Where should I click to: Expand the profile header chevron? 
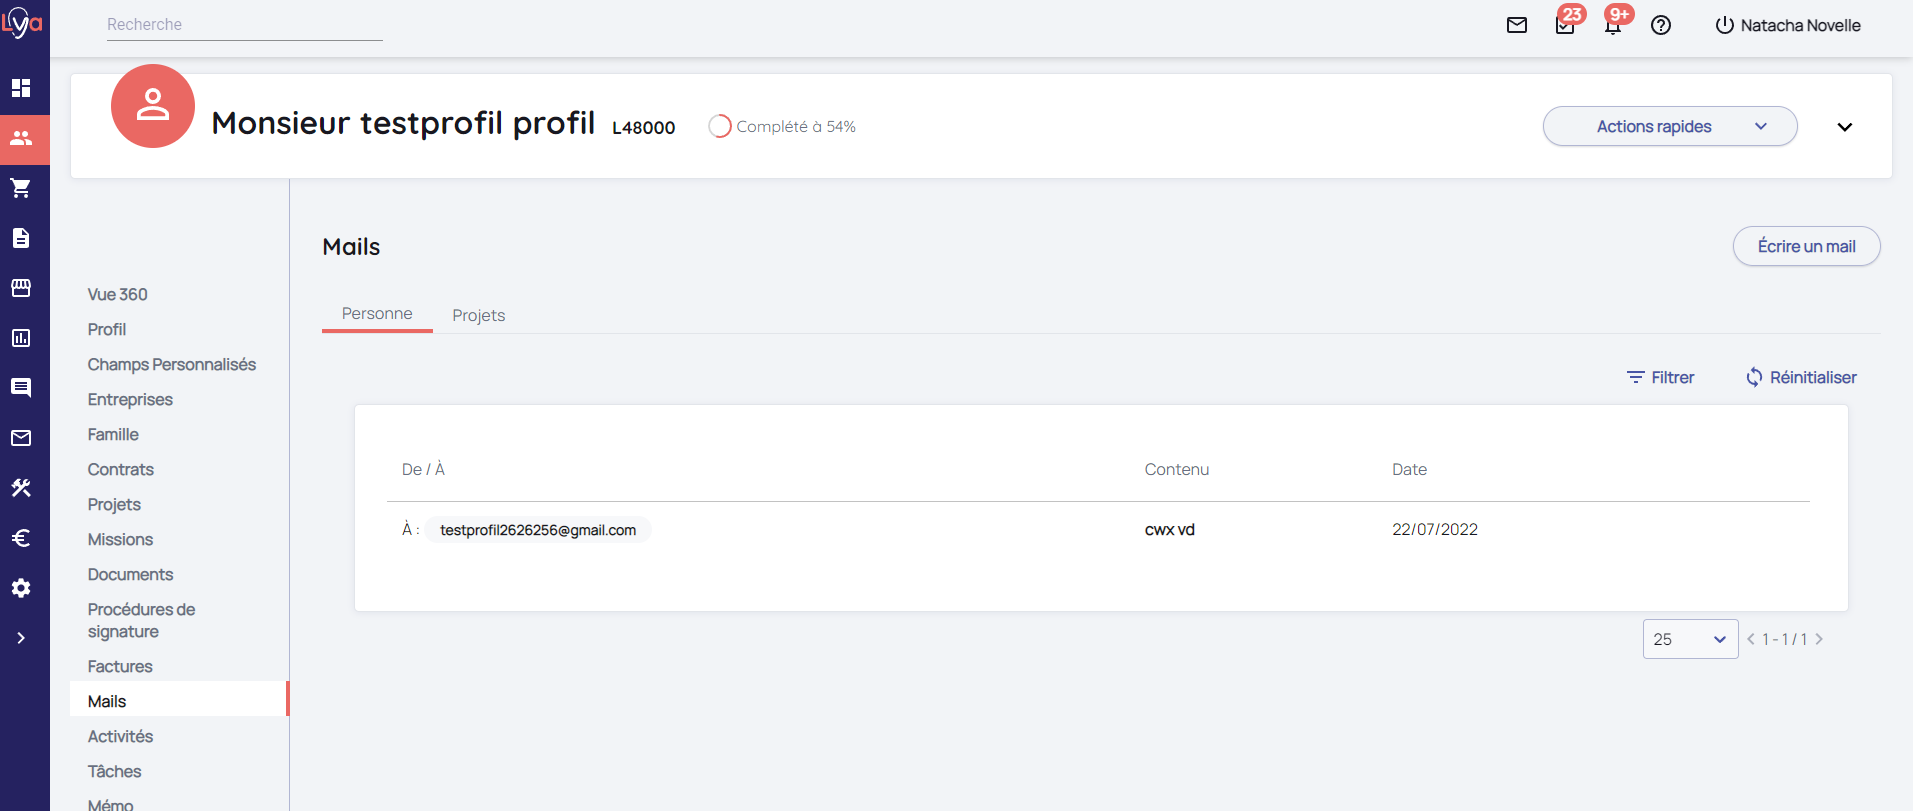(1845, 127)
